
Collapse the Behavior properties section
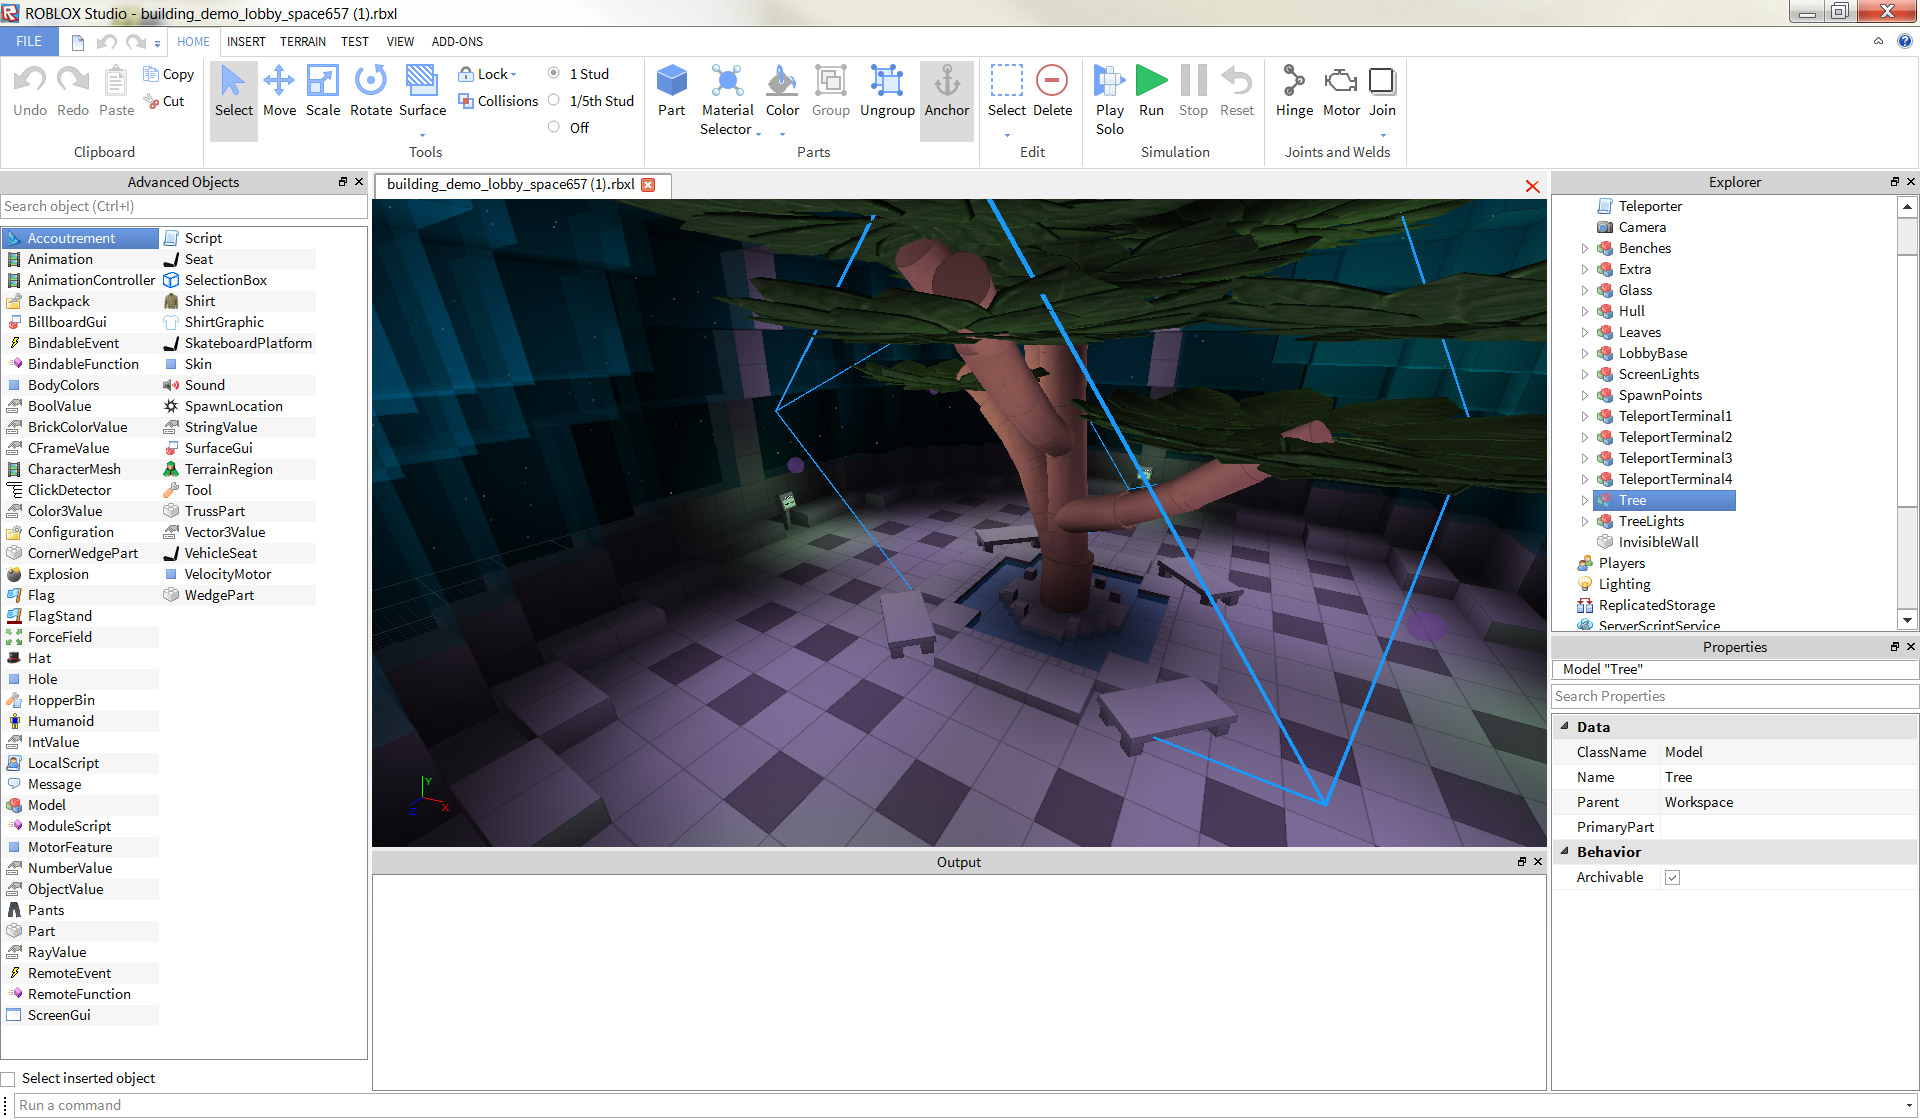pyautogui.click(x=1565, y=851)
